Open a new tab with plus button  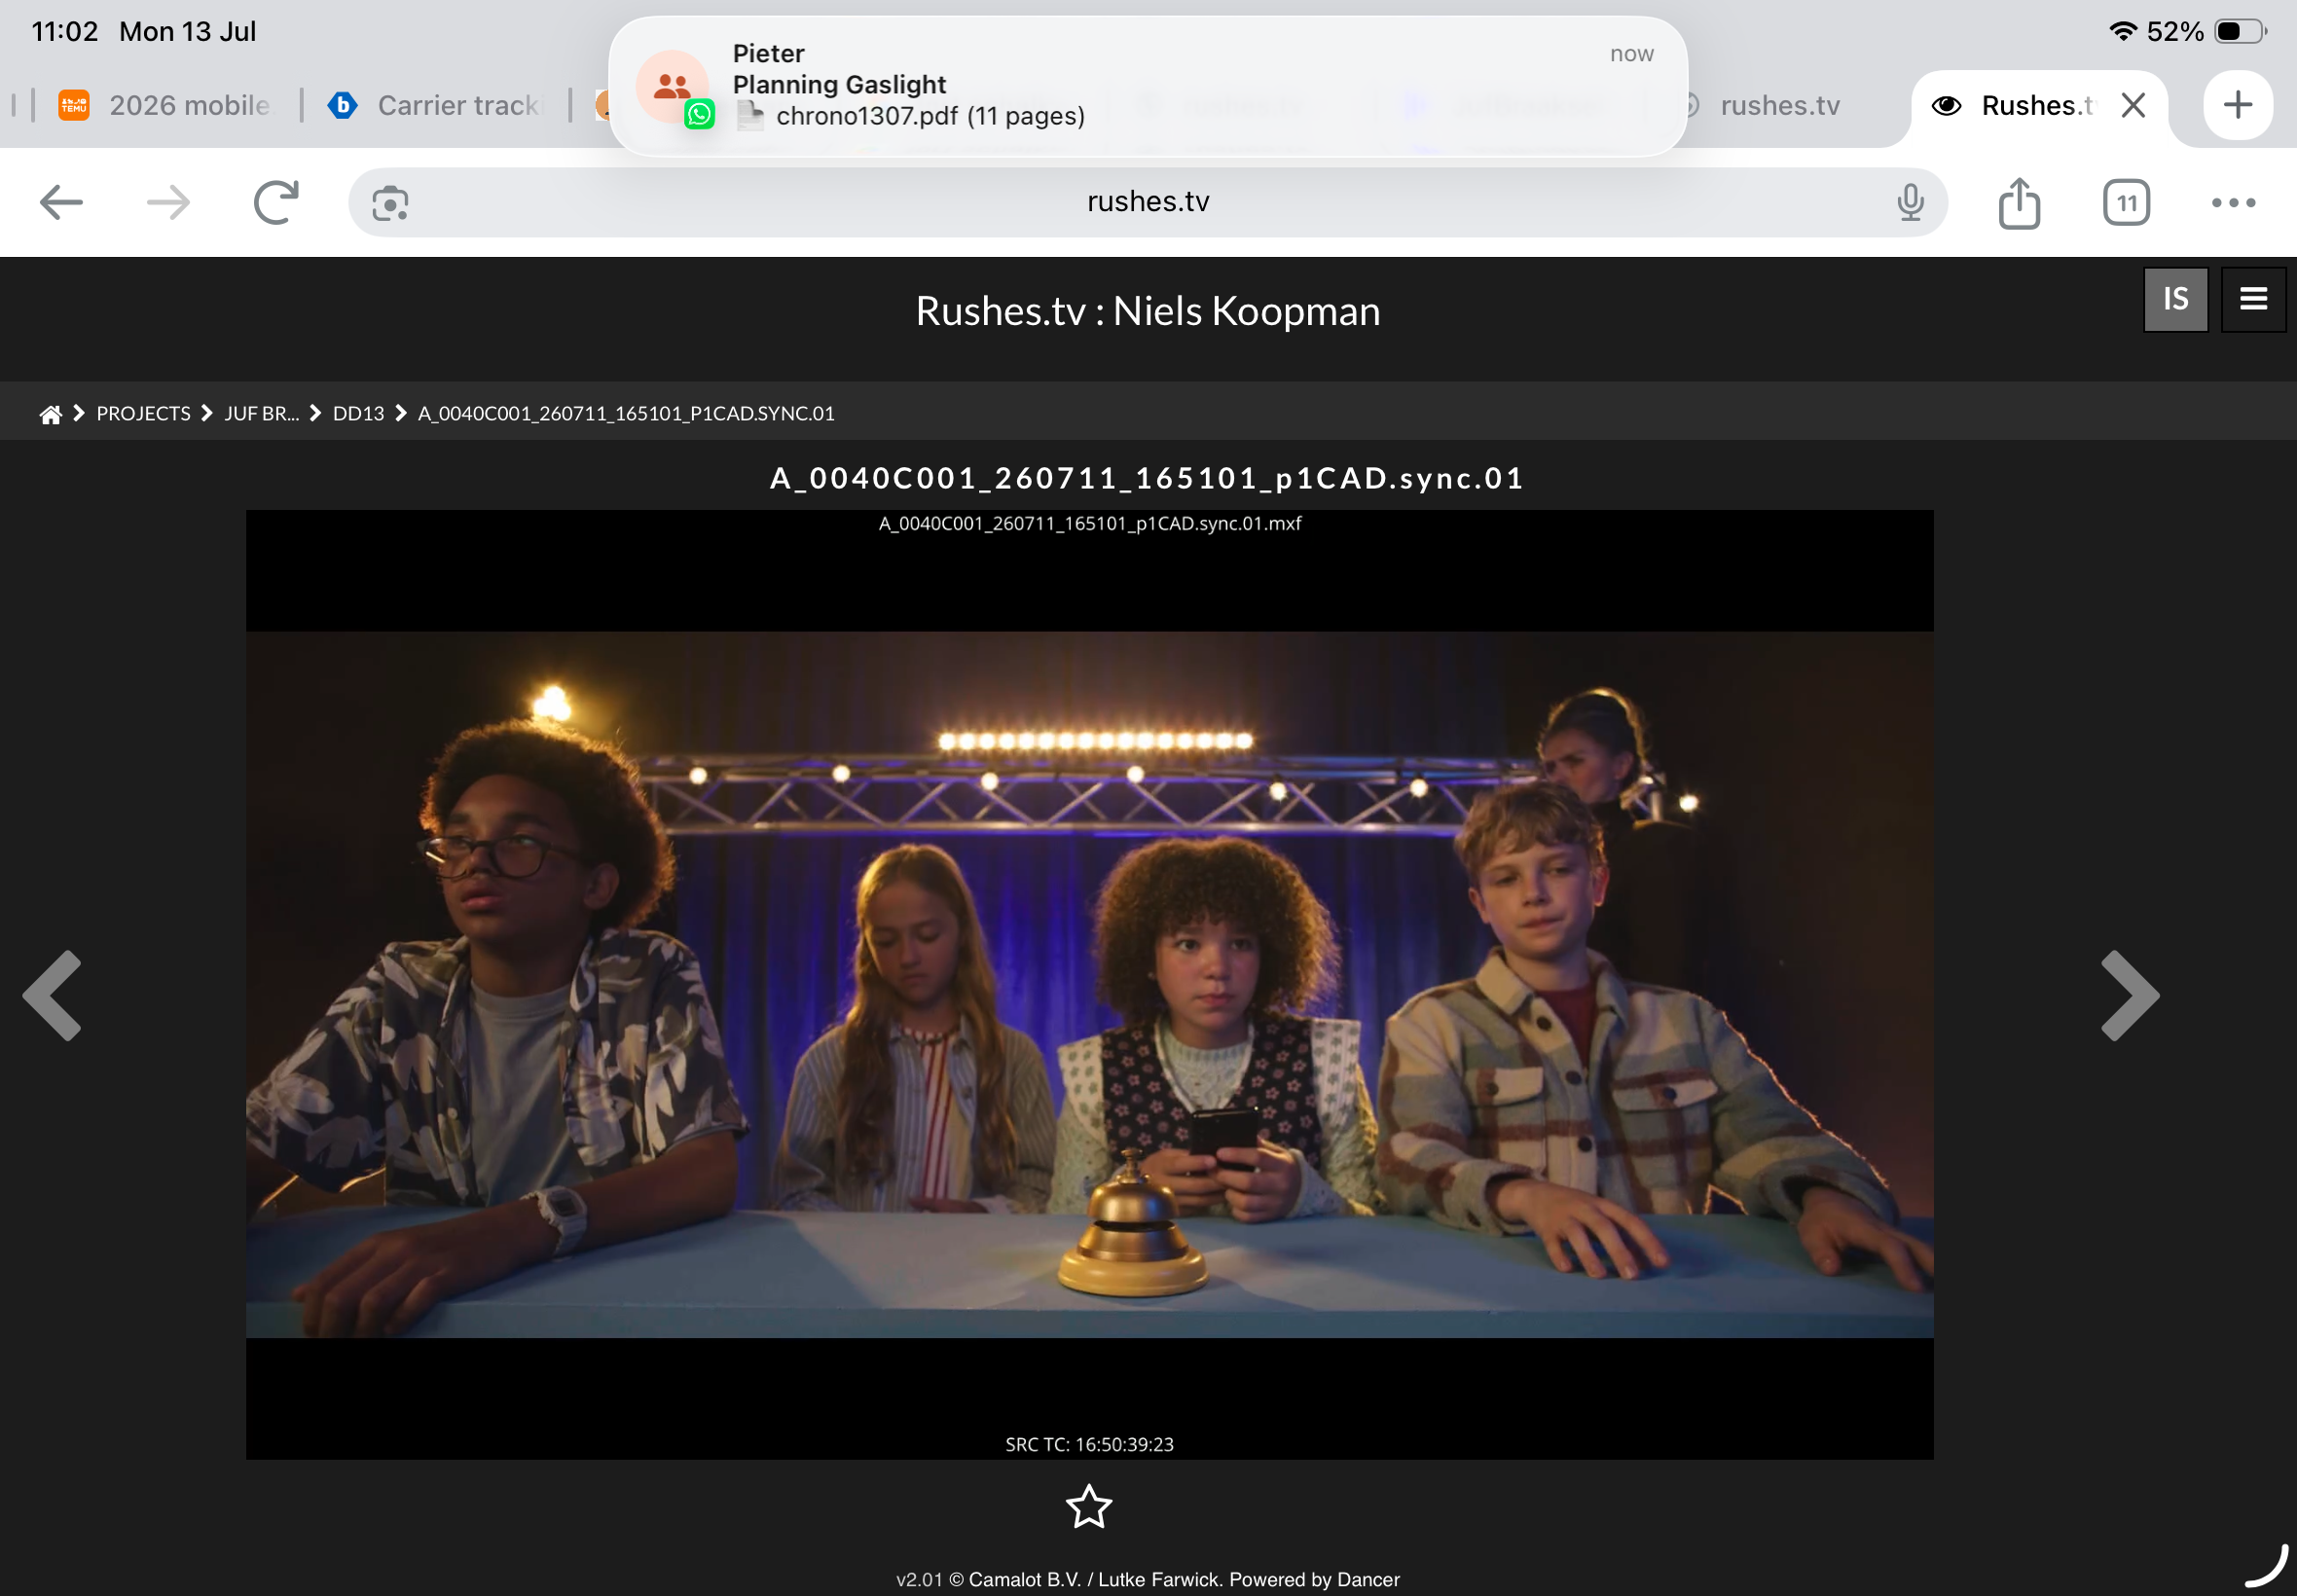[x=2238, y=105]
